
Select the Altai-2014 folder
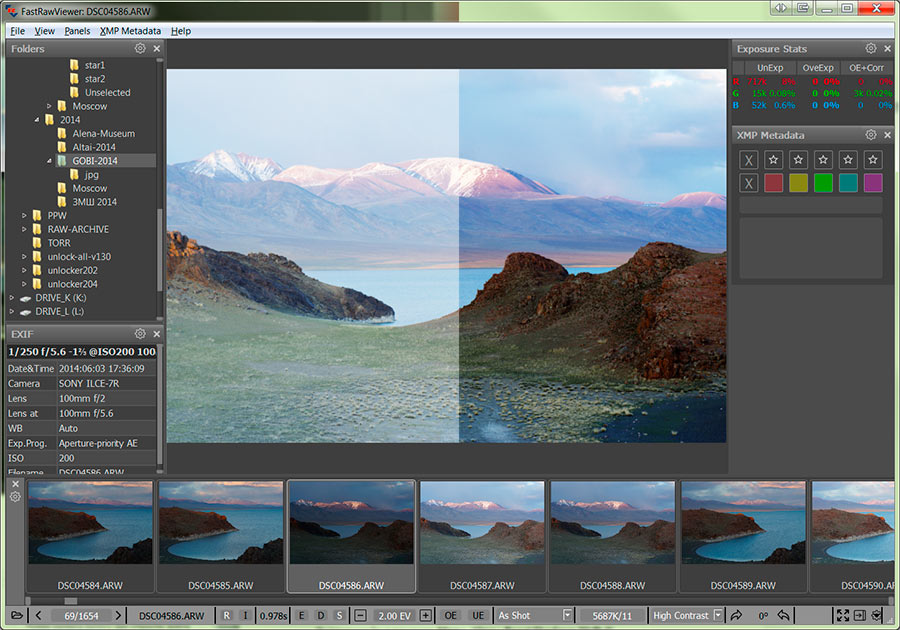94,147
